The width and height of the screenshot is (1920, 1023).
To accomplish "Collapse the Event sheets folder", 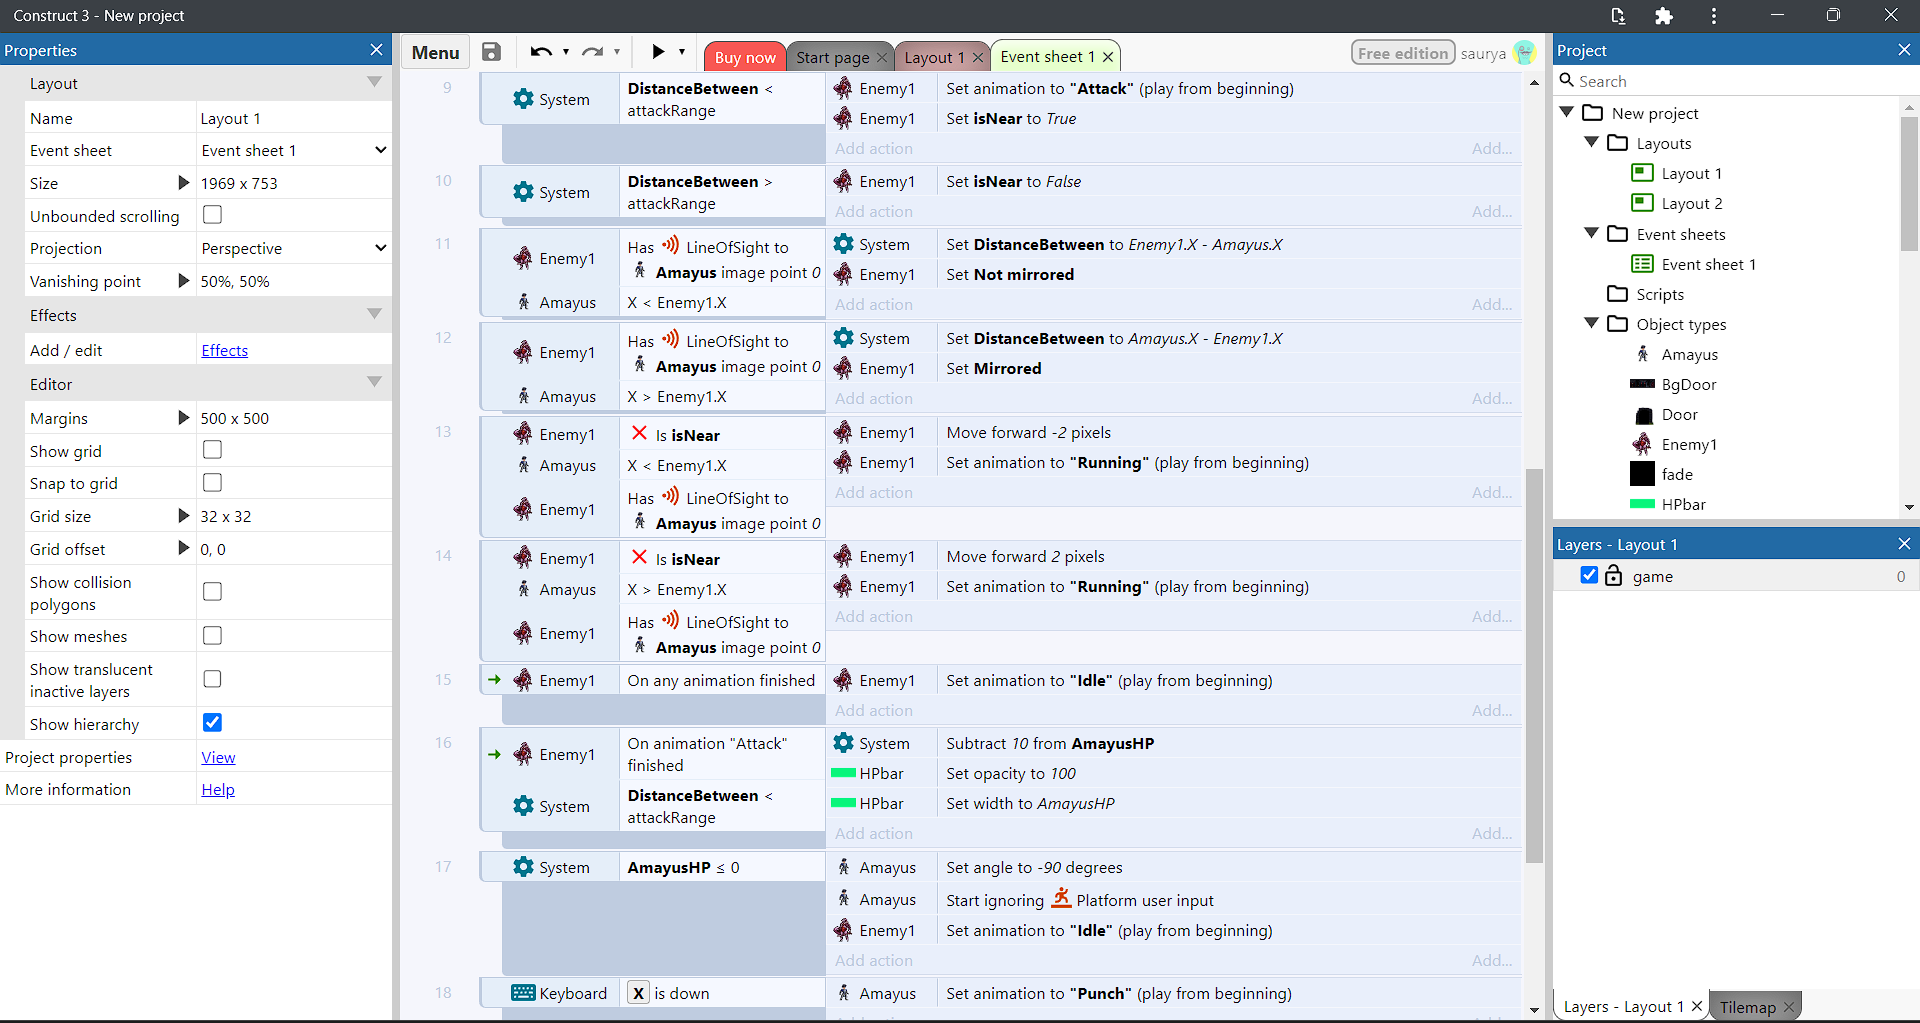I will tap(1592, 233).
